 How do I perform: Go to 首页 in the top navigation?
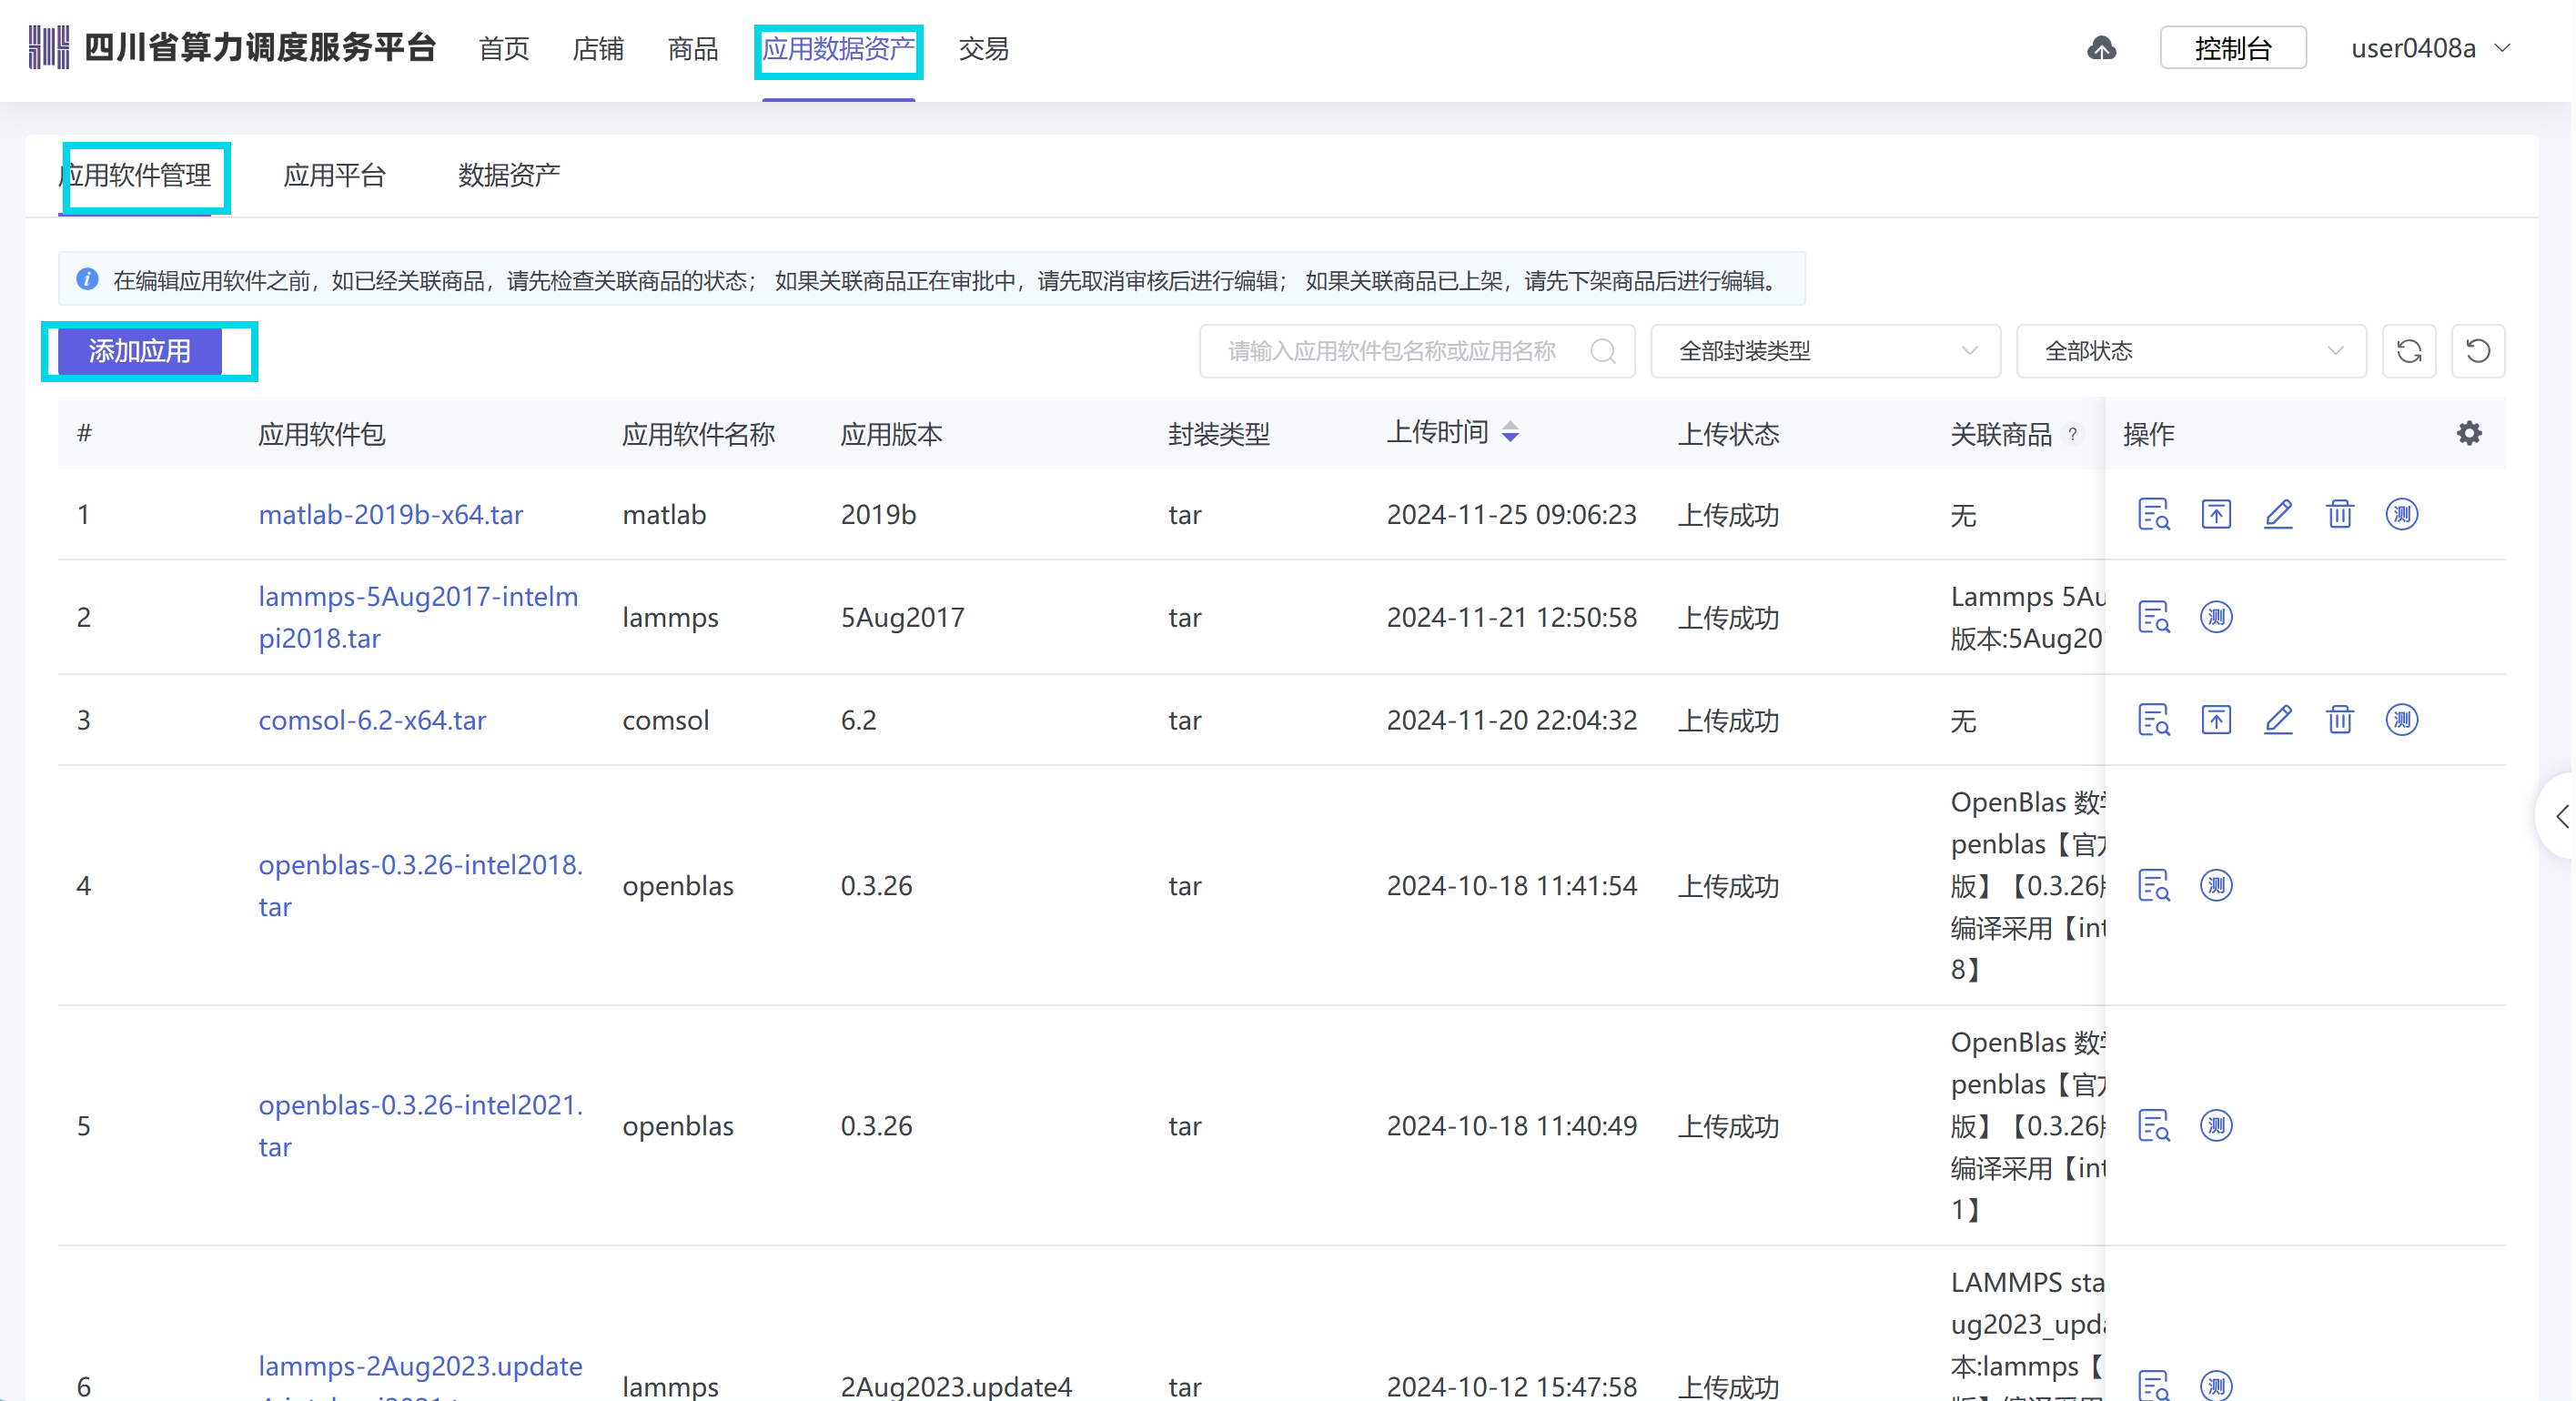(504, 48)
